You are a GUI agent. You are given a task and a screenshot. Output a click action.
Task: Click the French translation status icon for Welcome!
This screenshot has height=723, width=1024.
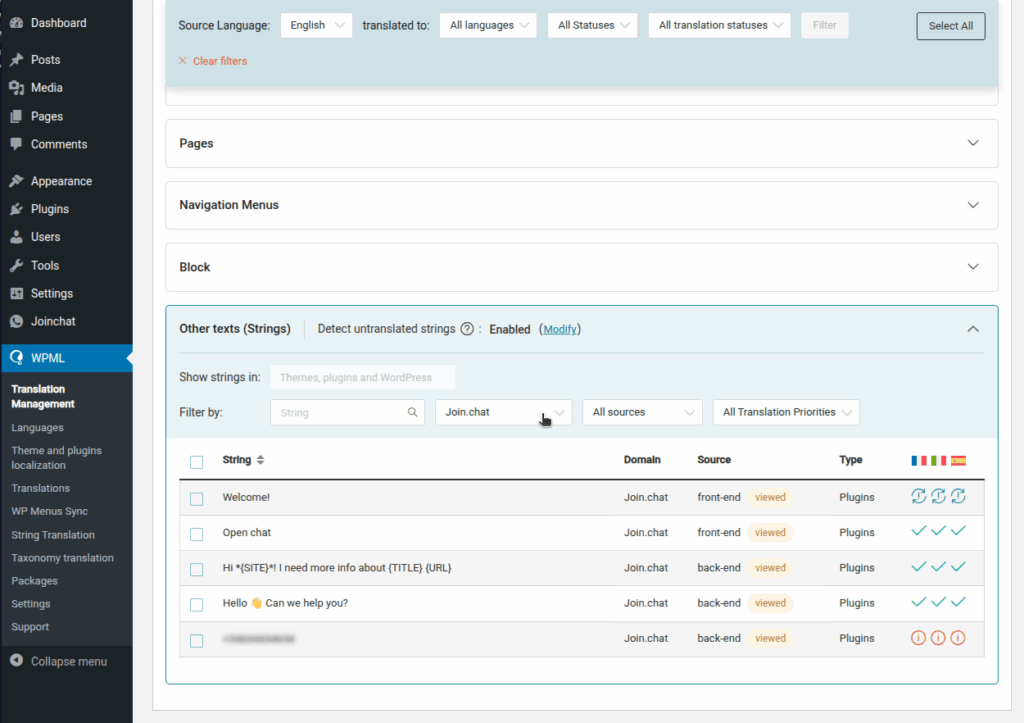coord(918,497)
